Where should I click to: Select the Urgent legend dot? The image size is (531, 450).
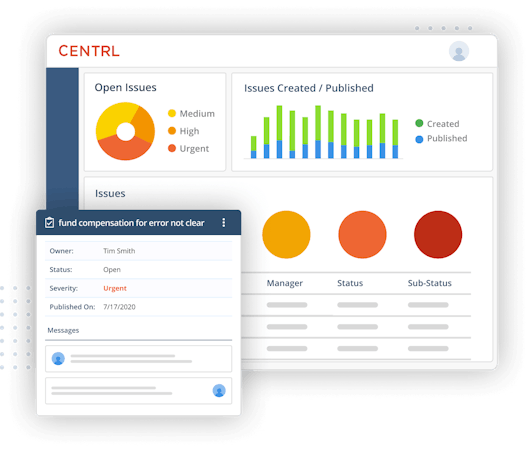tap(172, 148)
